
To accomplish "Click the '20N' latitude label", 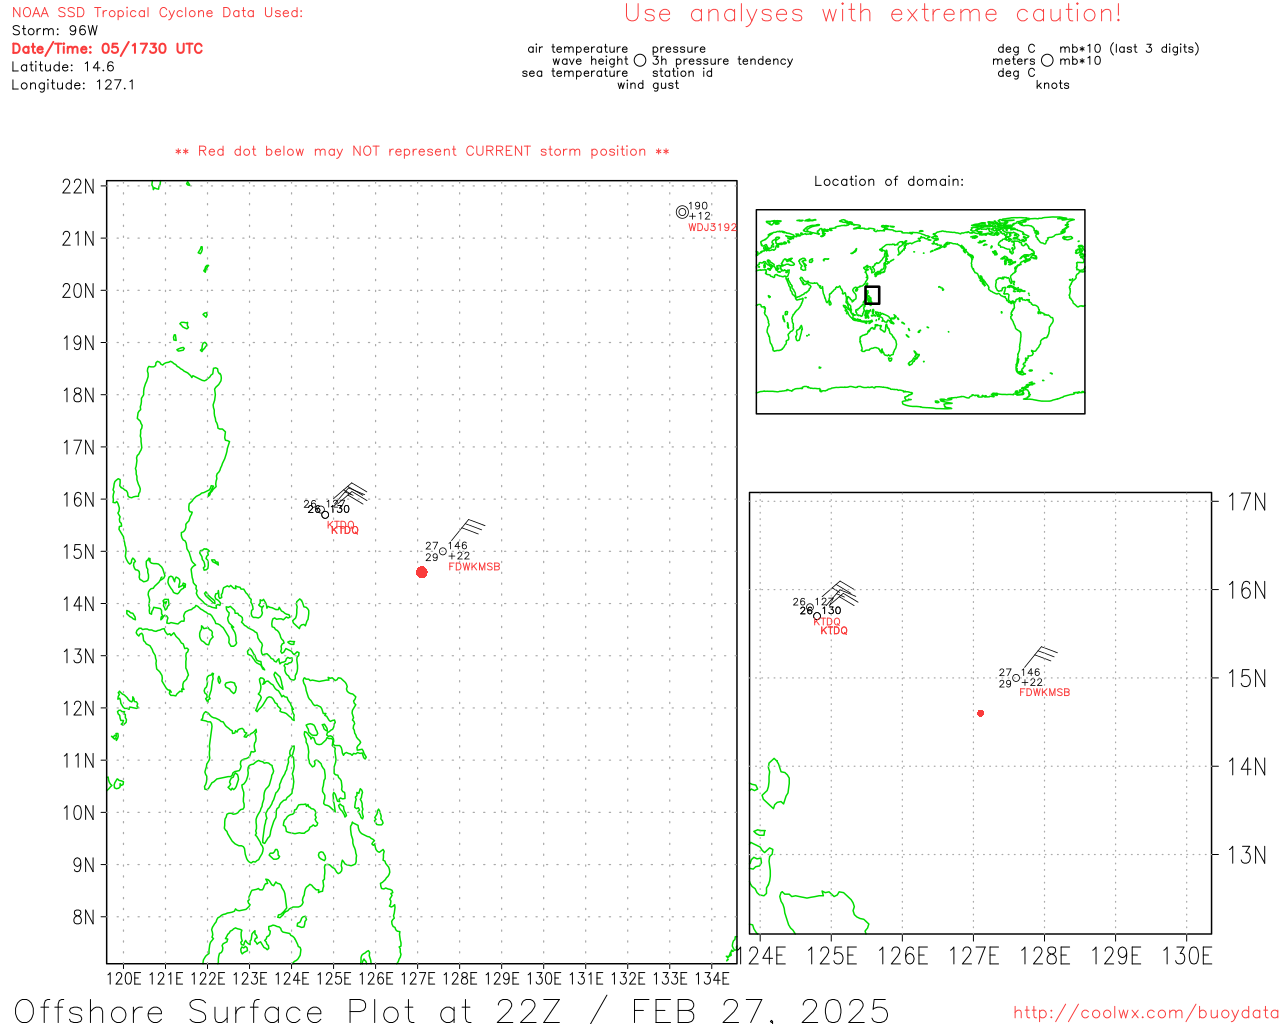I will point(78,291).
